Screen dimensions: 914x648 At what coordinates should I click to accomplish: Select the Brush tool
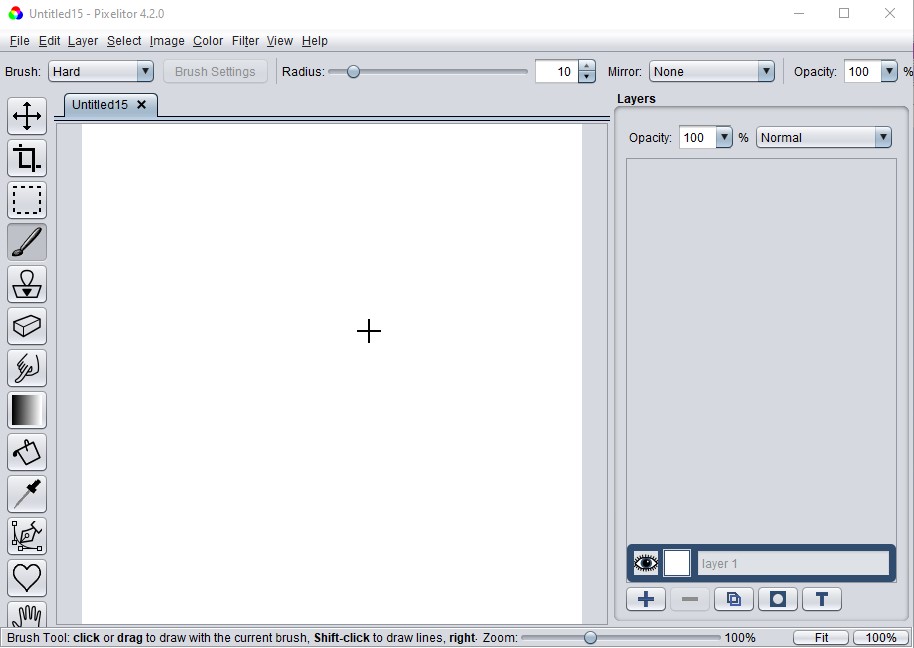(27, 242)
